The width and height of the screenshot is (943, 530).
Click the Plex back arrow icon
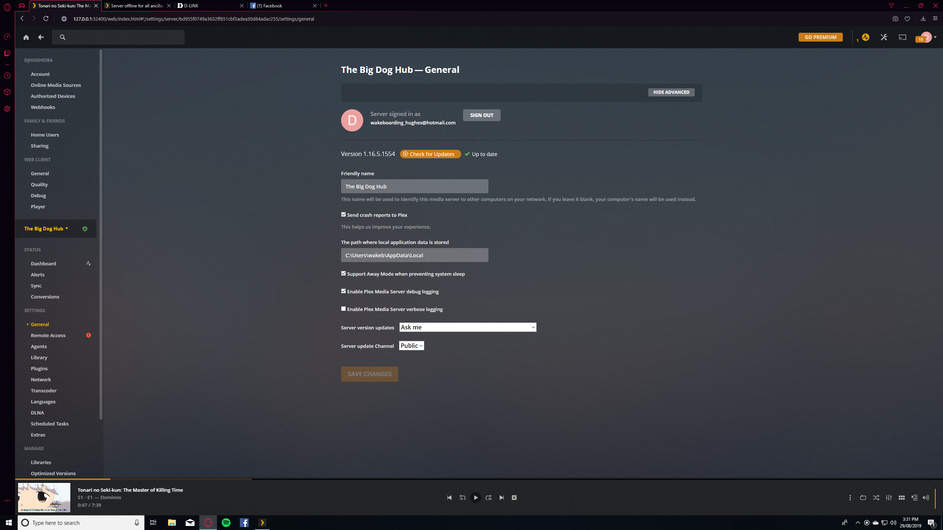pos(41,37)
